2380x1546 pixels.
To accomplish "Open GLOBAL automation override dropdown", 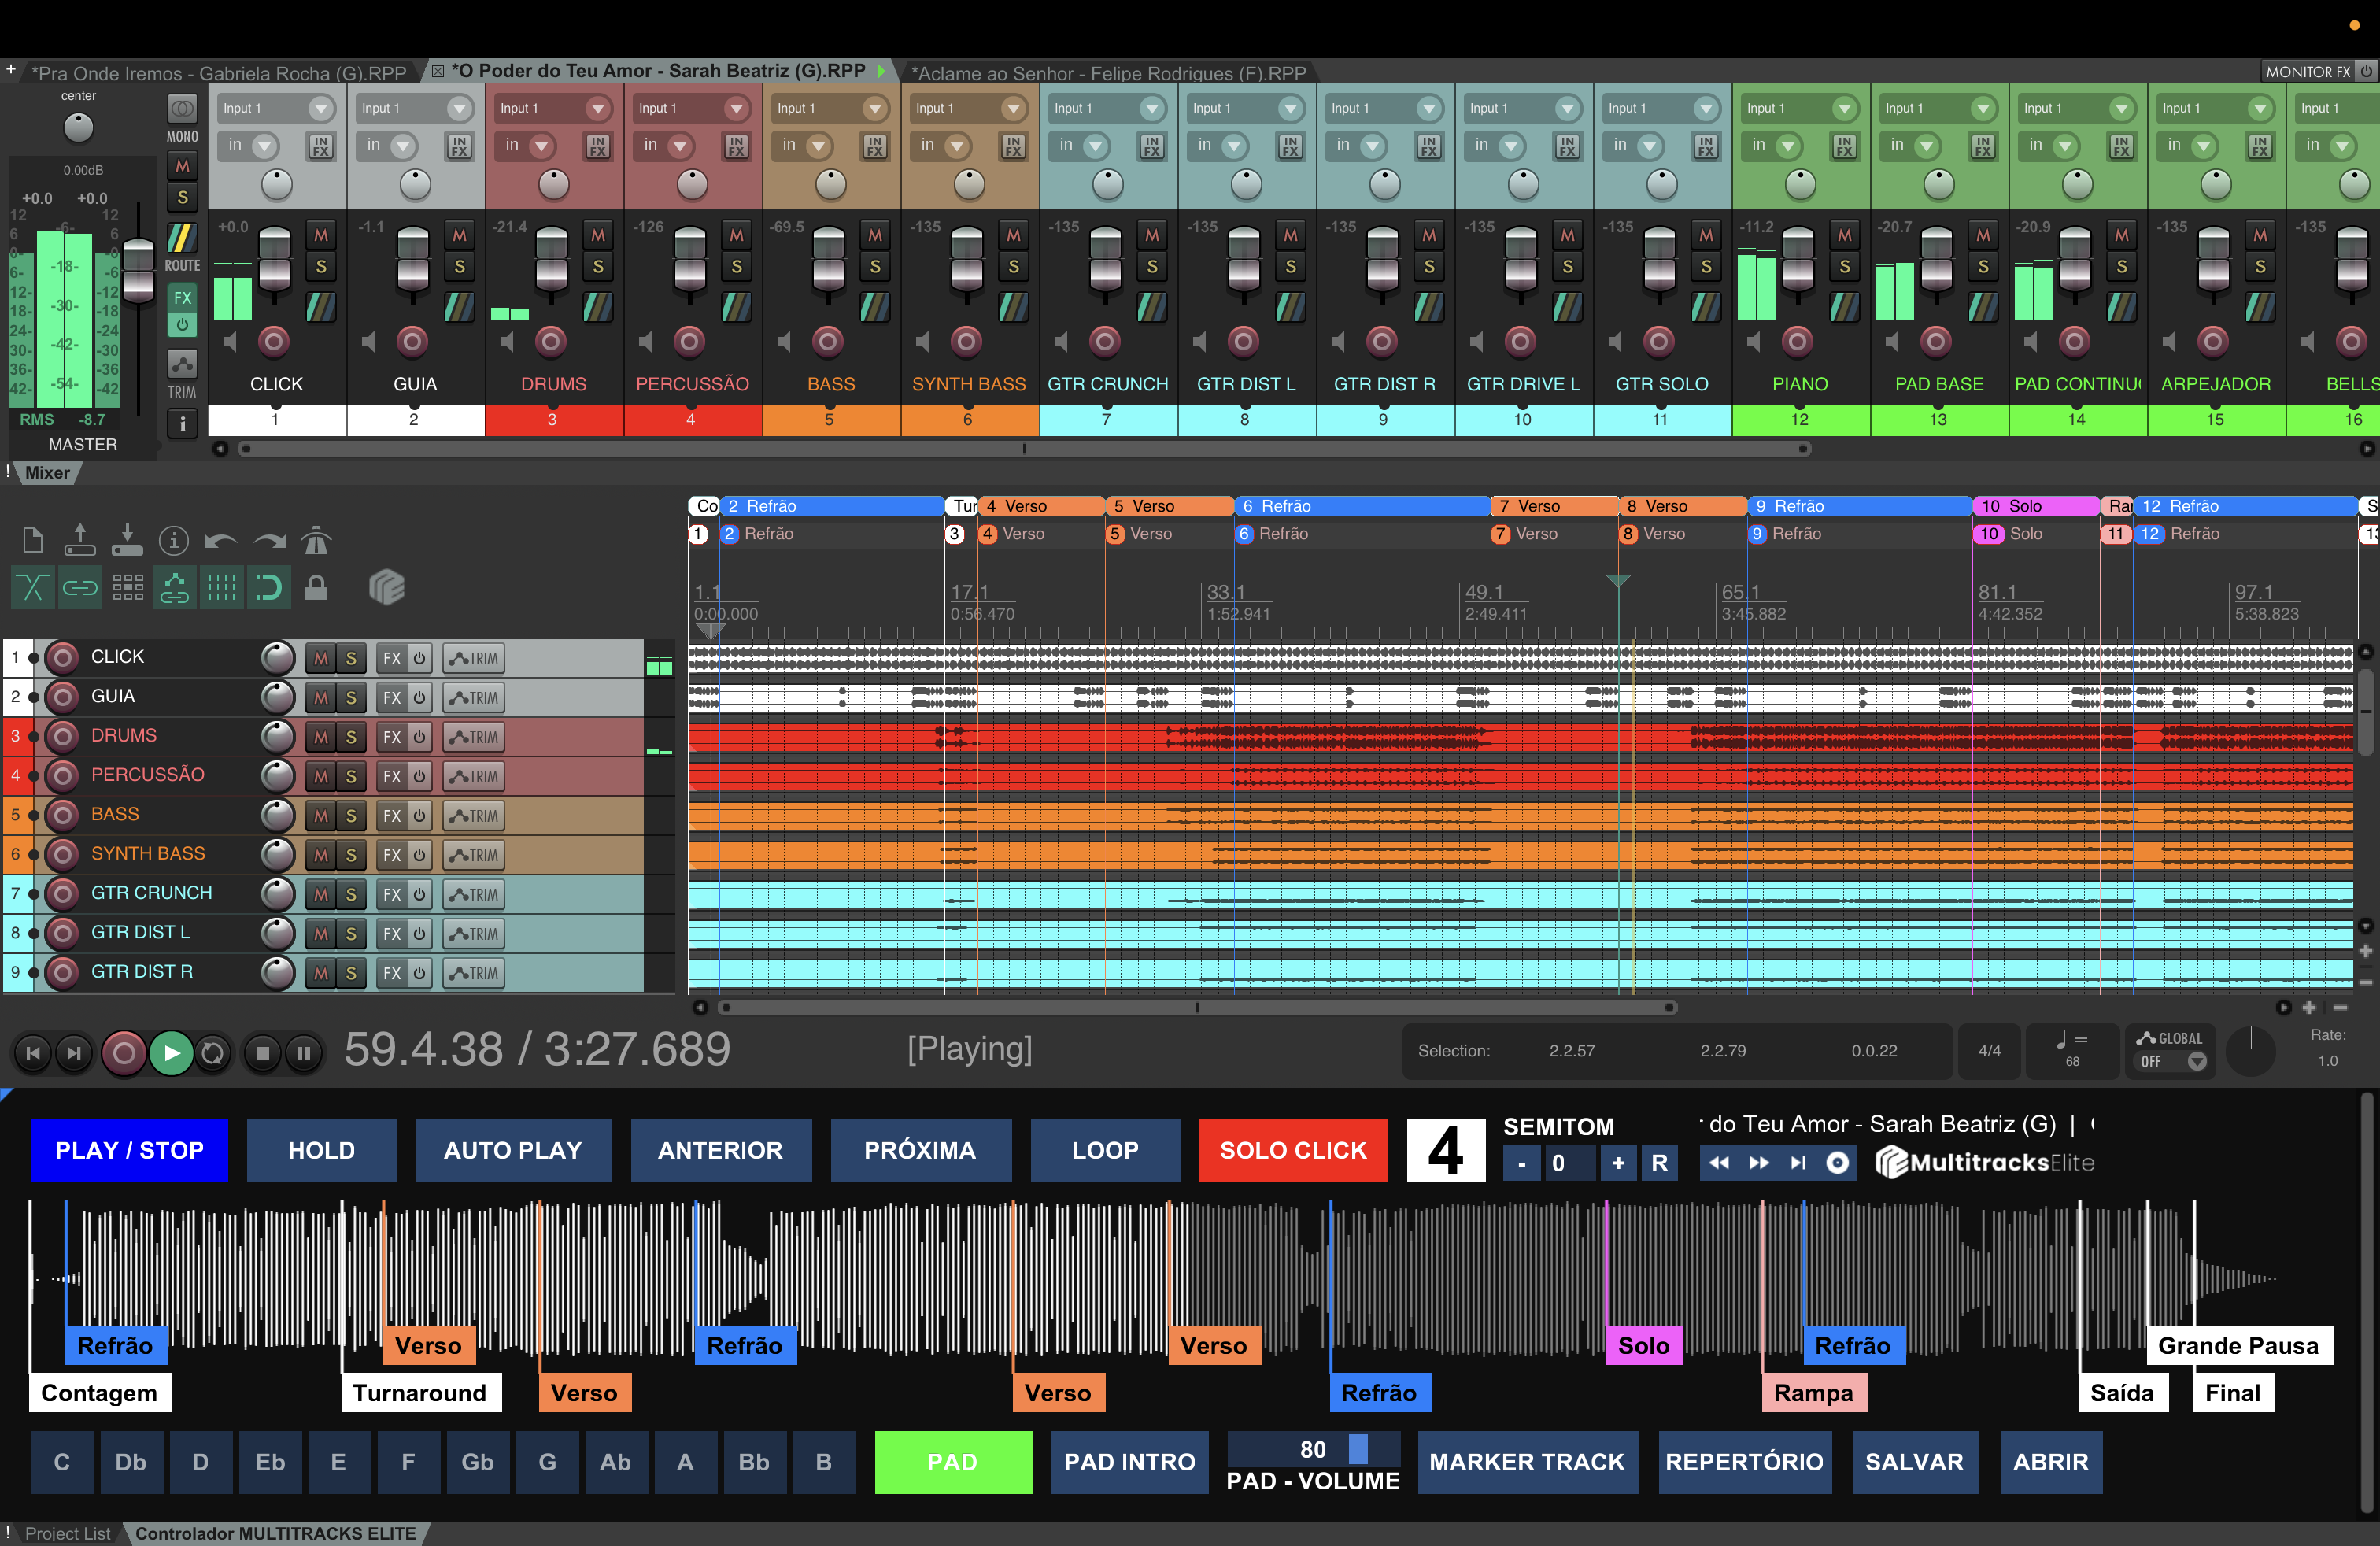I will 2196,1062.
